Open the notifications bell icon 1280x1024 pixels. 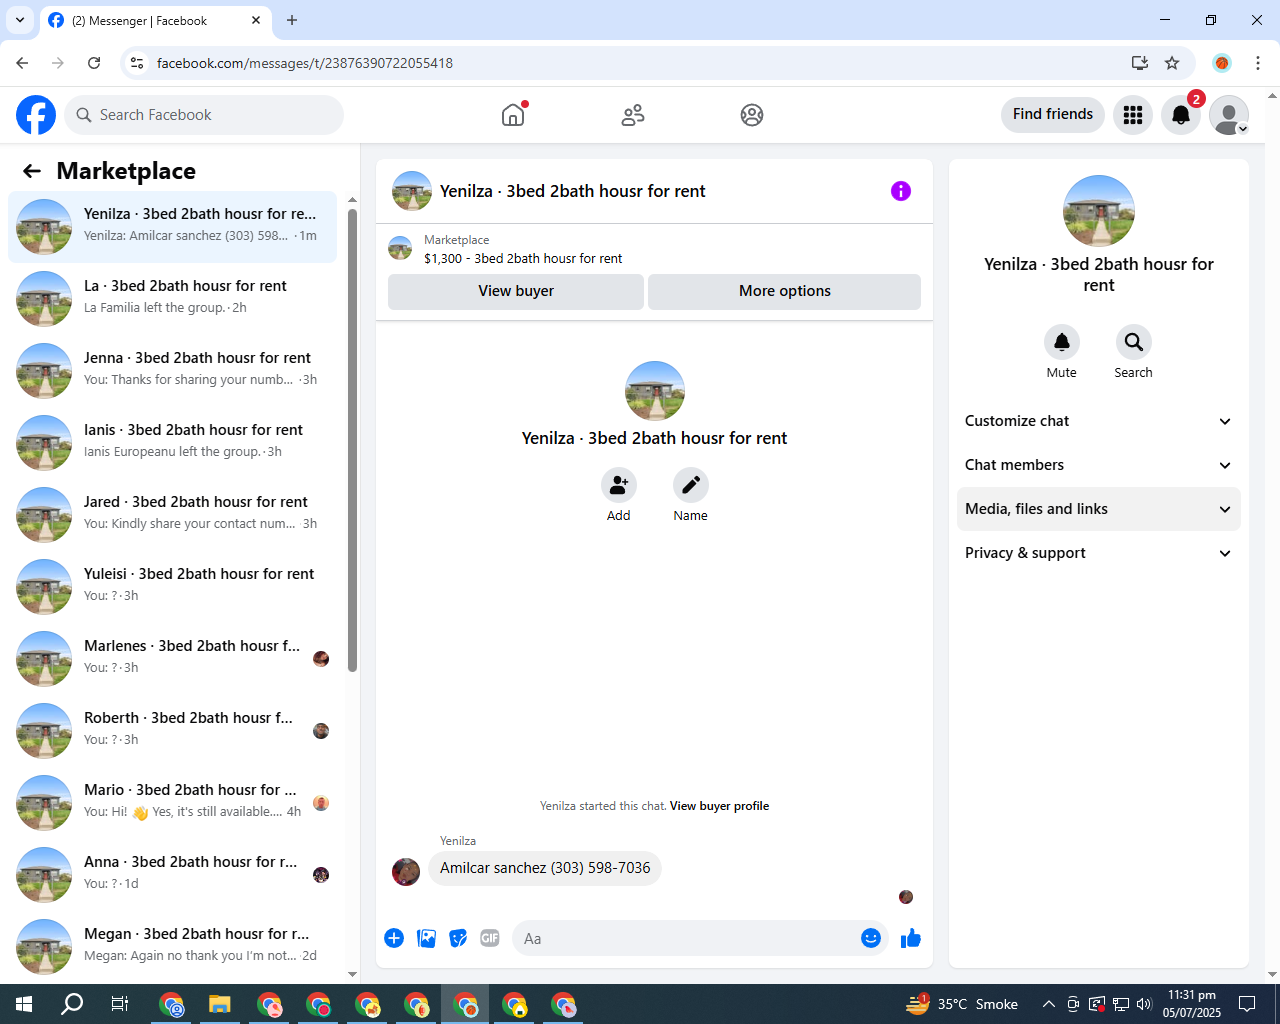click(1181, 115)
